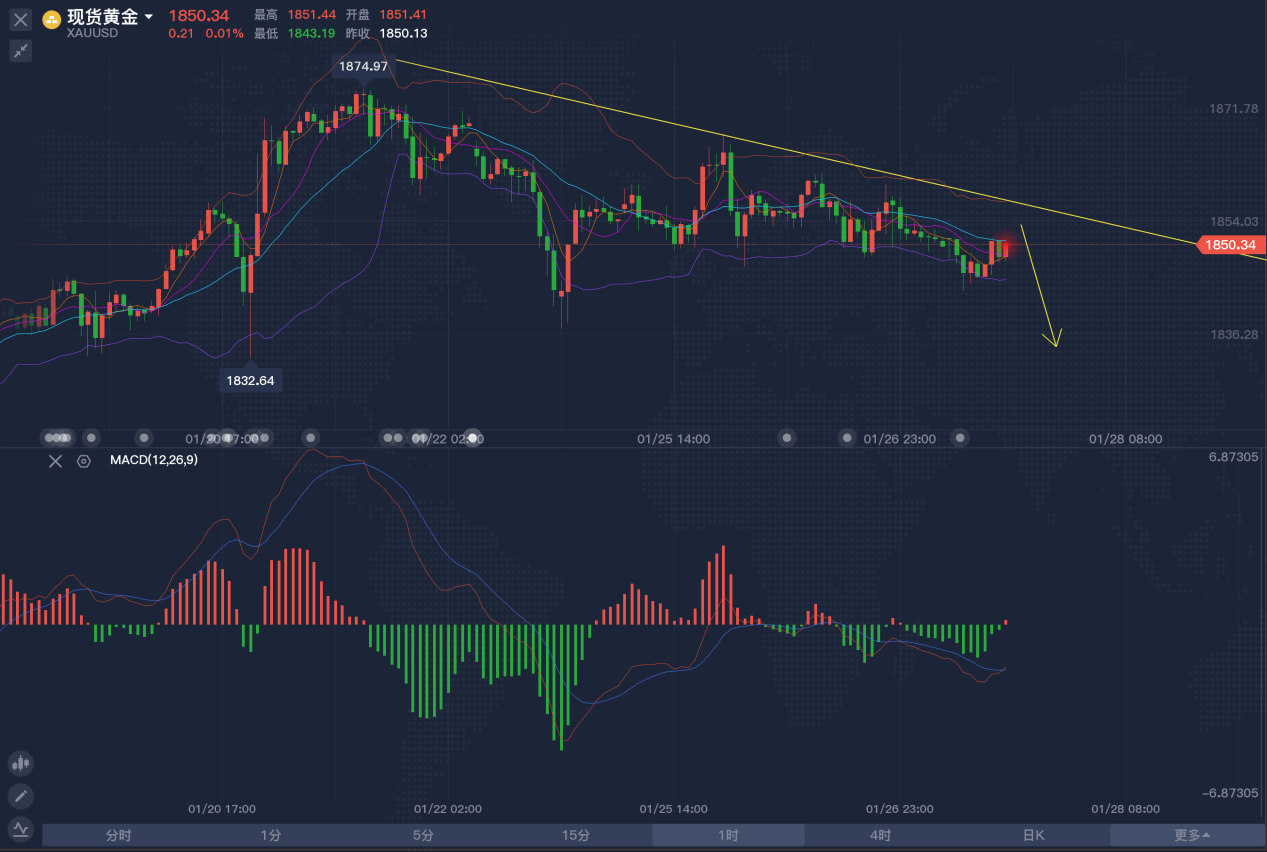Viewport: 1267px width, 852px height.
Task: Remove the MACD indicator using its X
Action: (x=56, y=461)
